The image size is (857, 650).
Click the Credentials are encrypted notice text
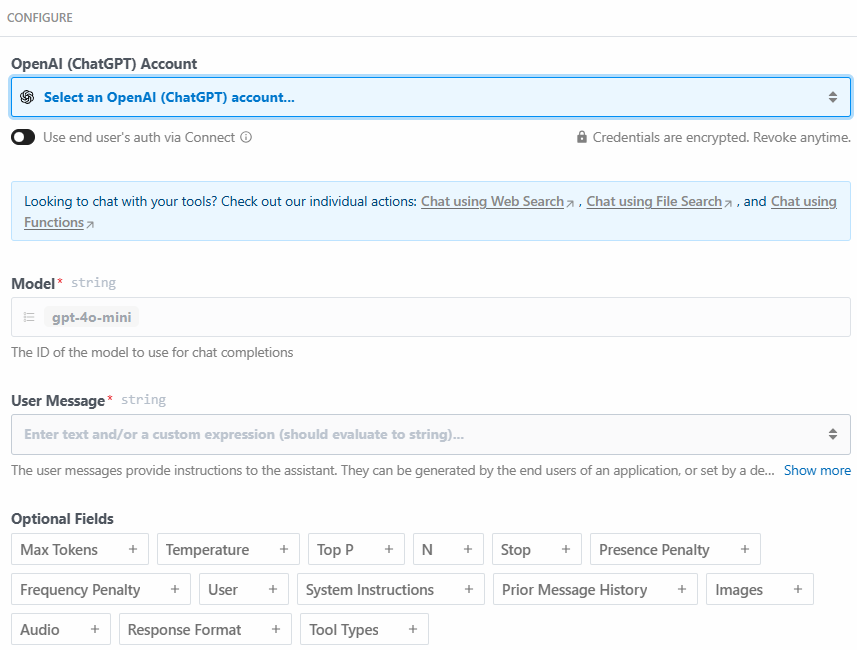click(721, 137)
